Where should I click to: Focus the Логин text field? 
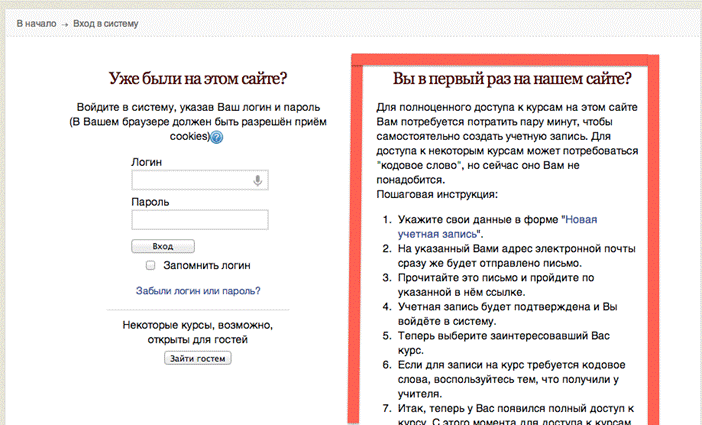click(200, 180)
